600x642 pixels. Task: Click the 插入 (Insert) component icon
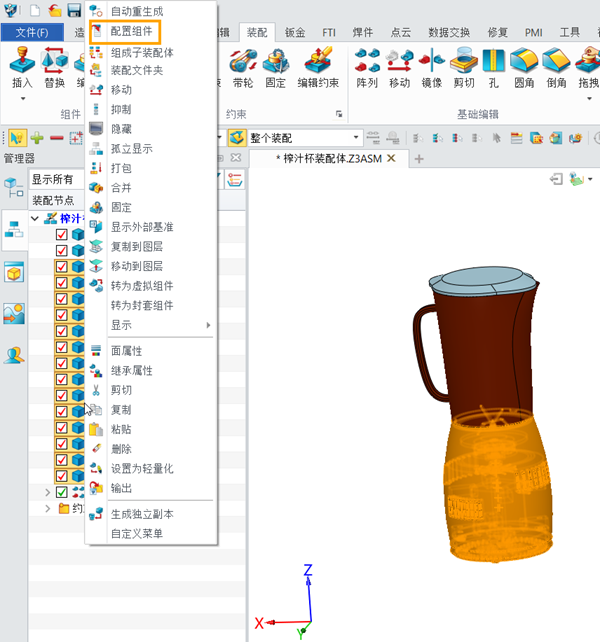22,61
